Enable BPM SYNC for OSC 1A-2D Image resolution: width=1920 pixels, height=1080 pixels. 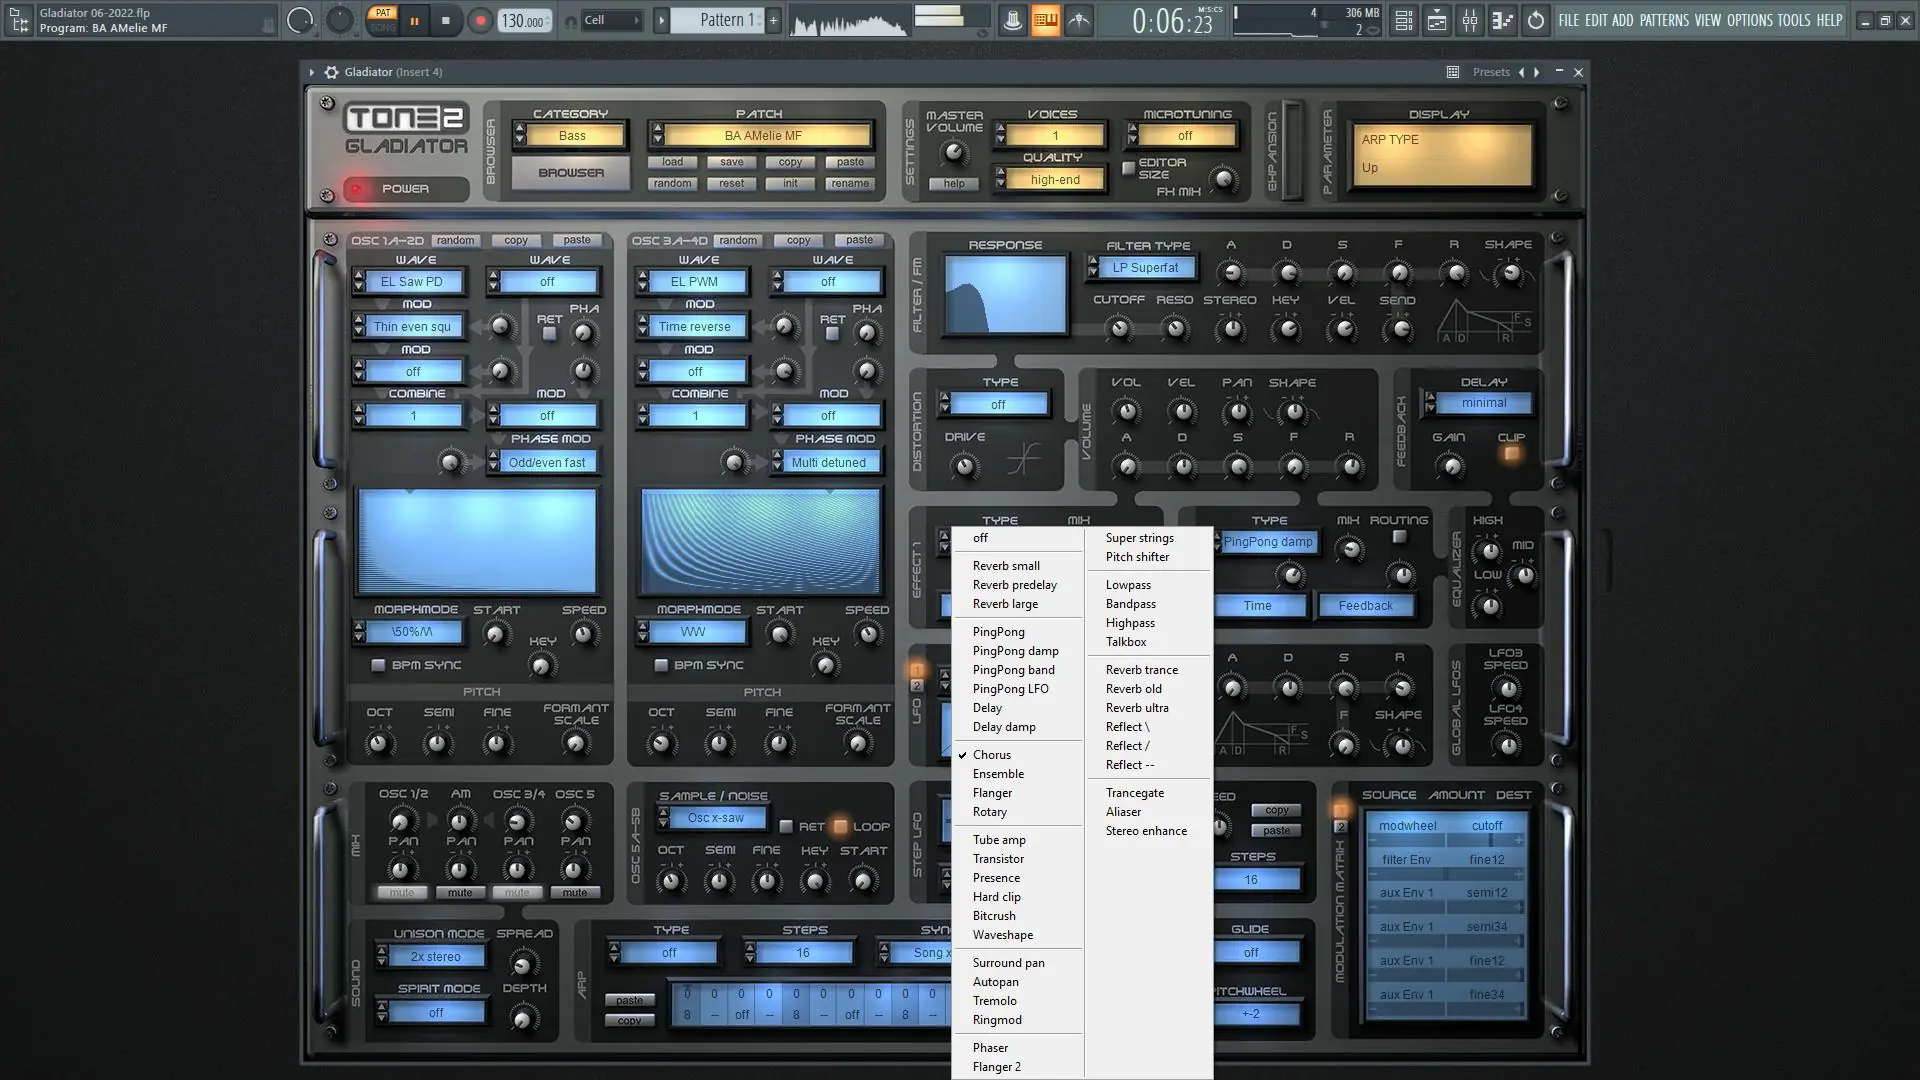tap(378, 665)
